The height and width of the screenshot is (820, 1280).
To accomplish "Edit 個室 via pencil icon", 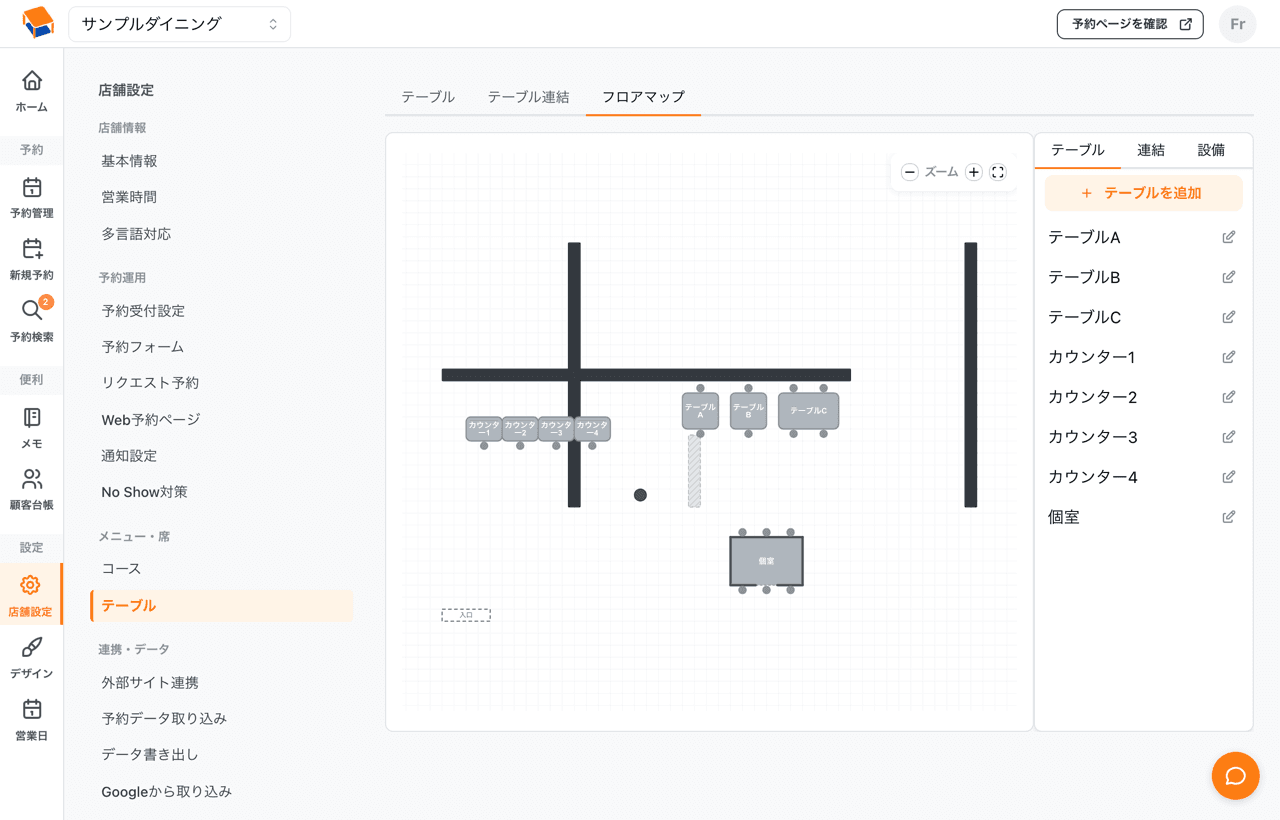I will (1229, 517).
